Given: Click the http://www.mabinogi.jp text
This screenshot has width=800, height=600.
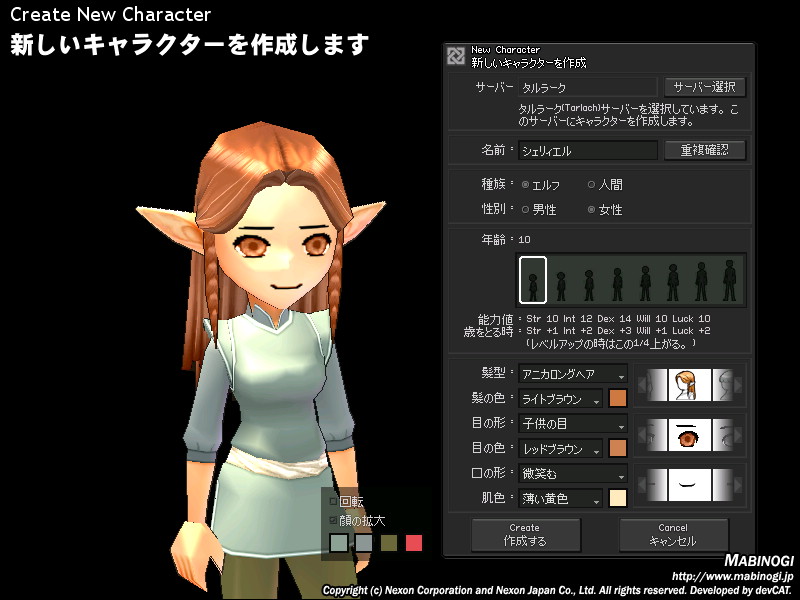Looking at the screenshot, I should 733,577.
